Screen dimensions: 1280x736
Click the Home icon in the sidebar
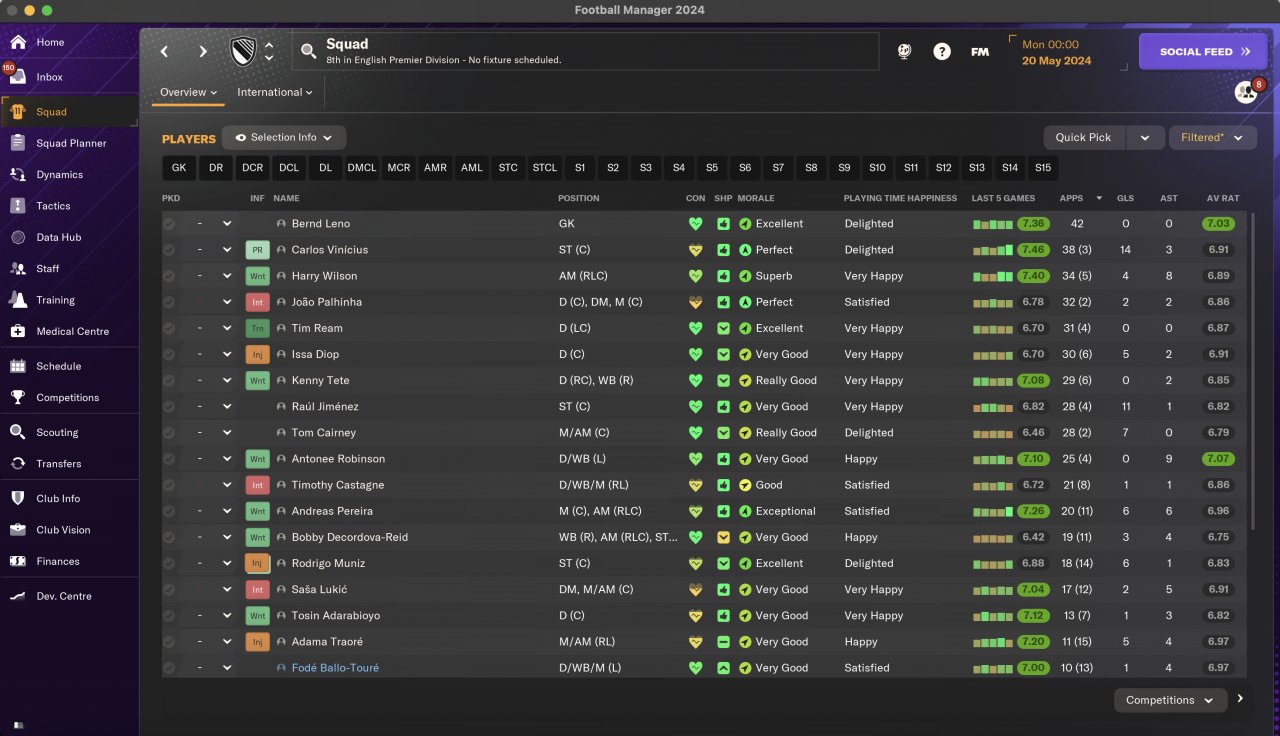[18, 42]
